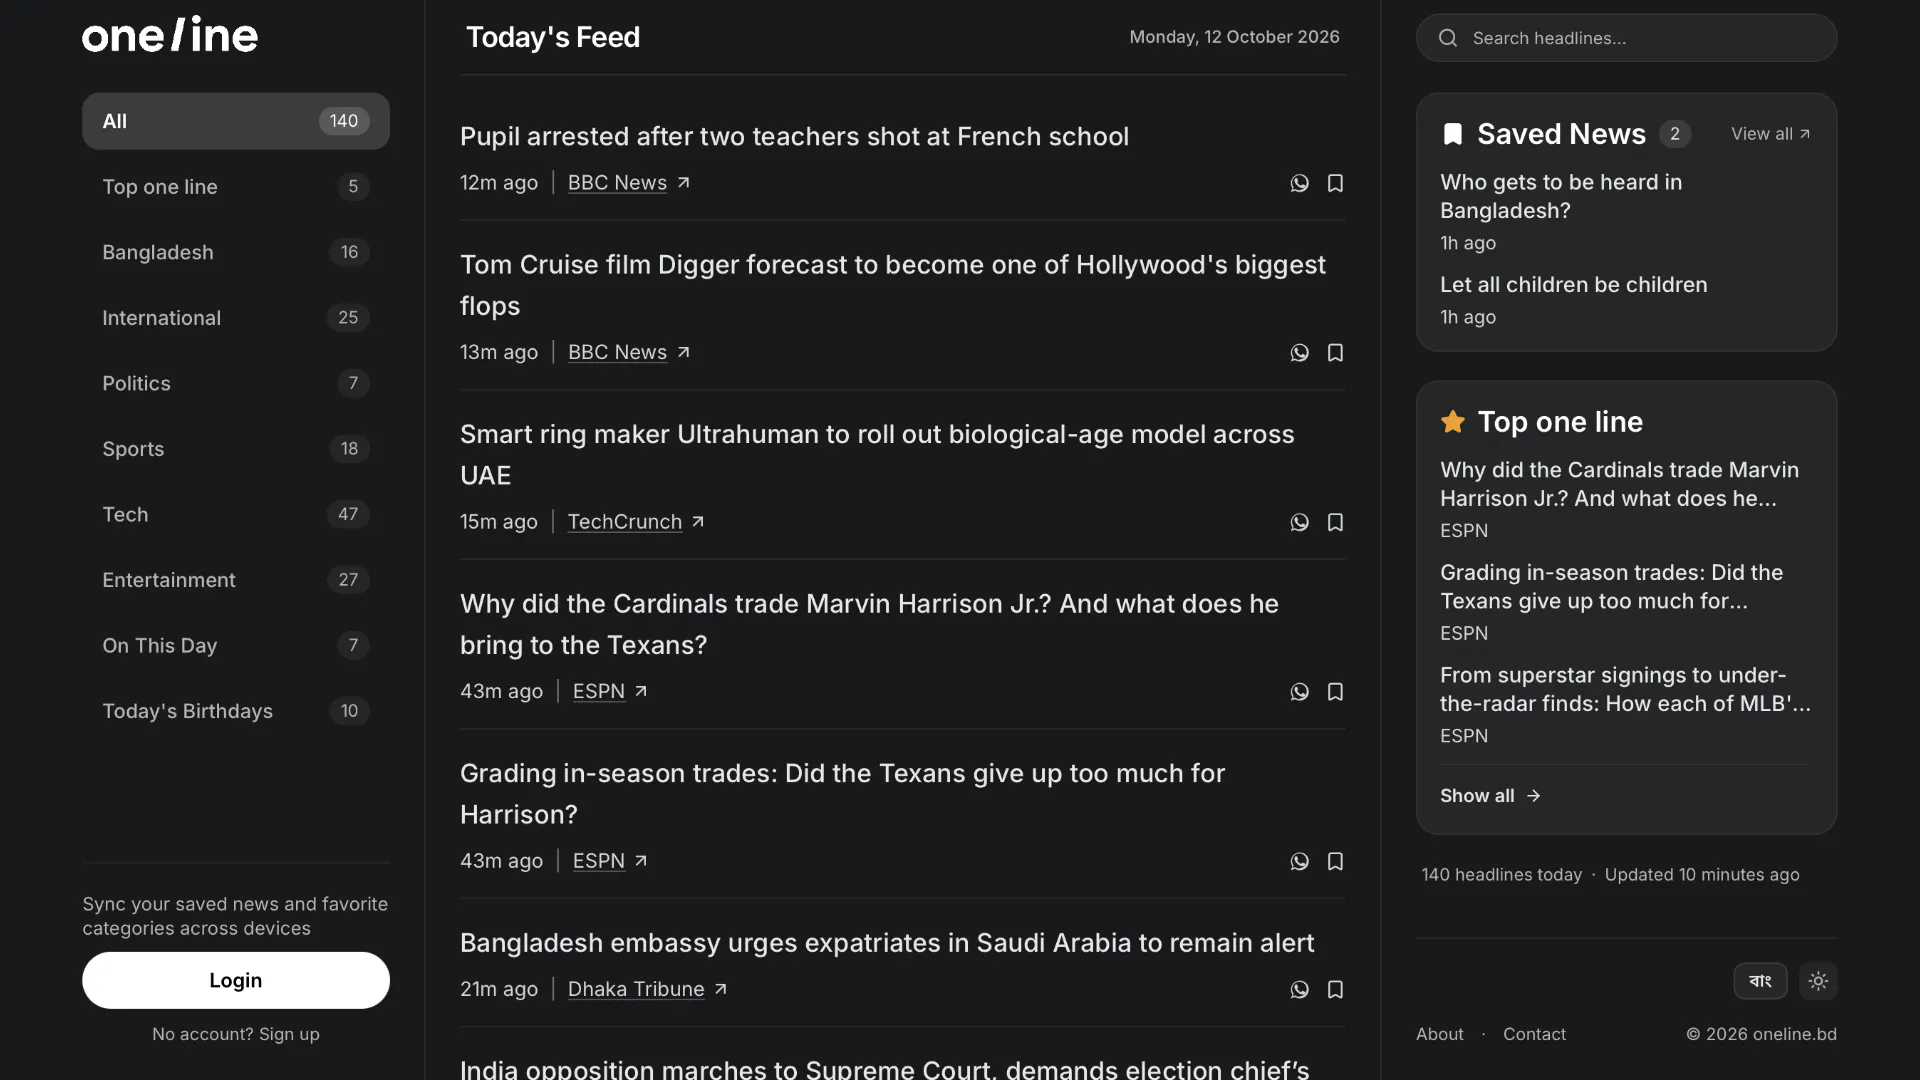Select the All category

236,121
